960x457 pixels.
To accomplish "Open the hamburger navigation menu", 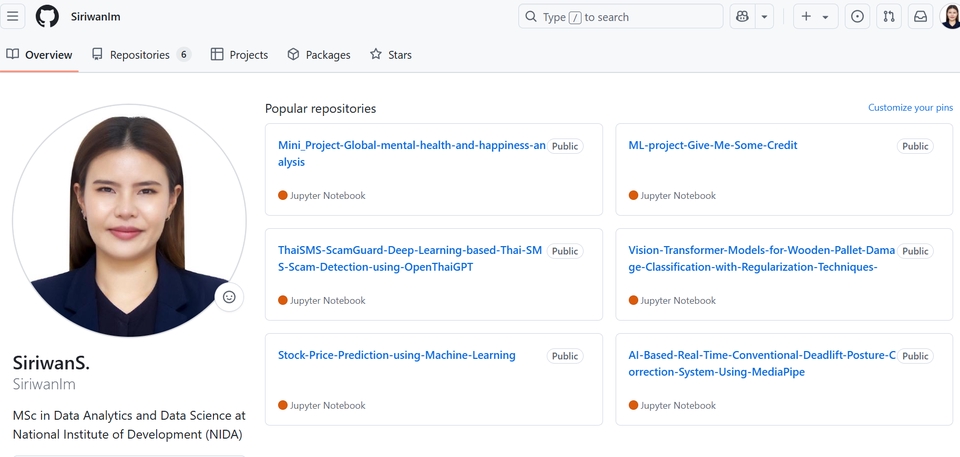I will pos(13,17).
